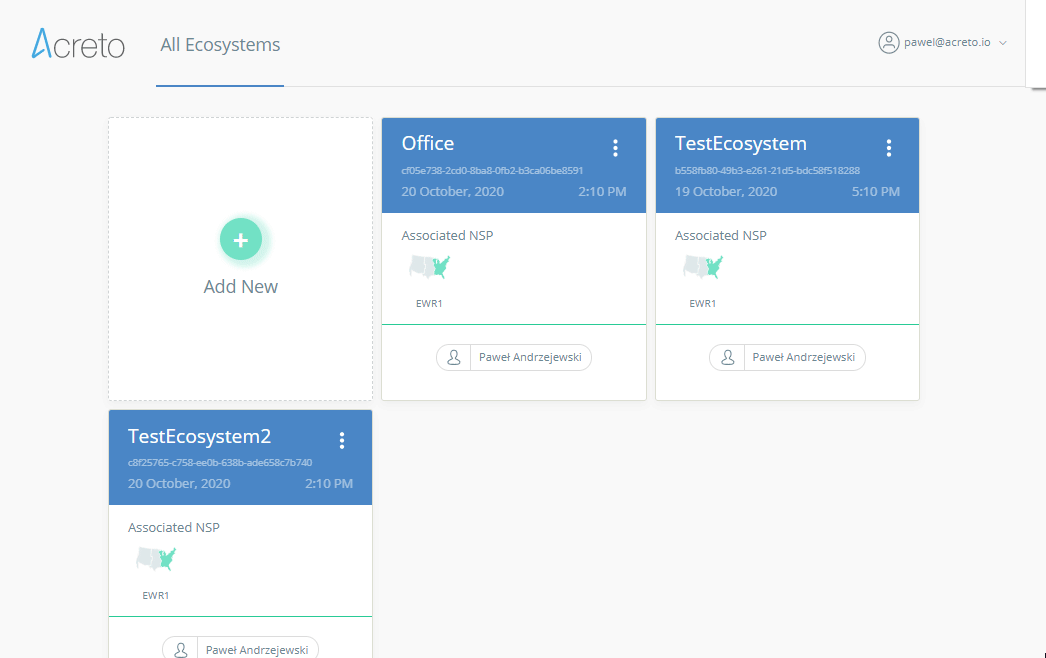
Task: Click the 2:10 PM time in the TestEcosystem2 card
Action: (x=329, y=484)
